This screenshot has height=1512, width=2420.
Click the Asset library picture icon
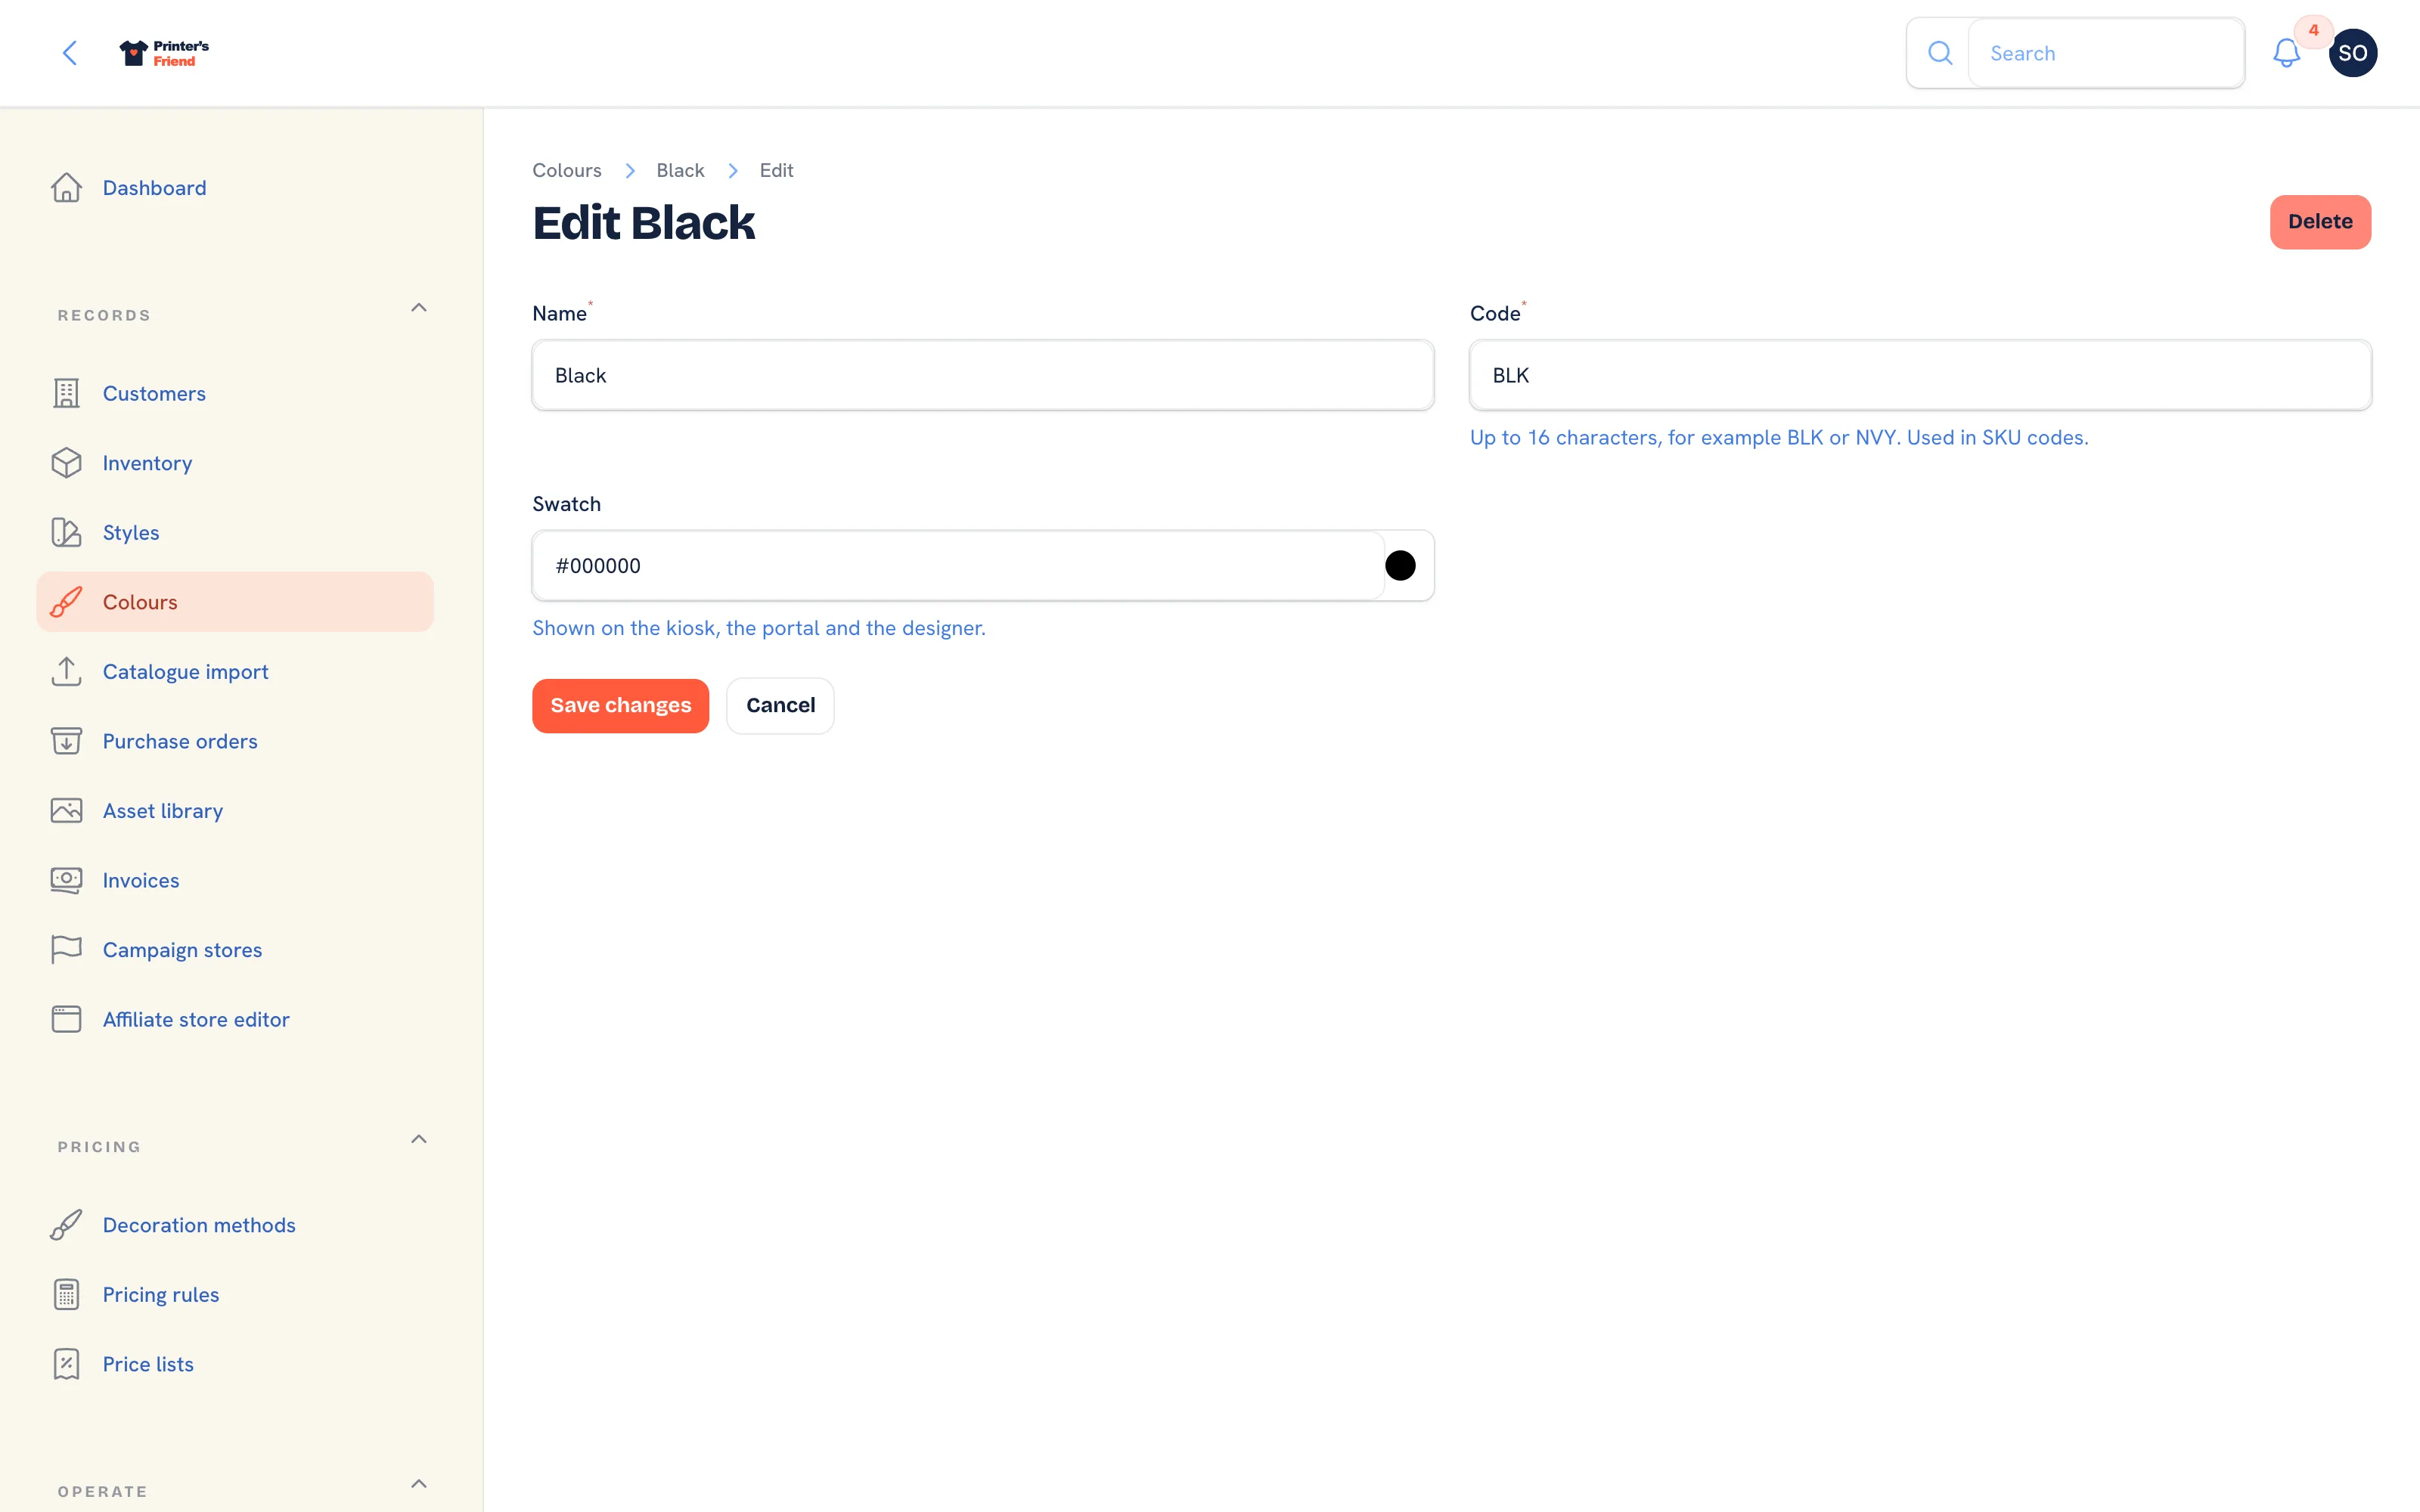coord(66,810)
